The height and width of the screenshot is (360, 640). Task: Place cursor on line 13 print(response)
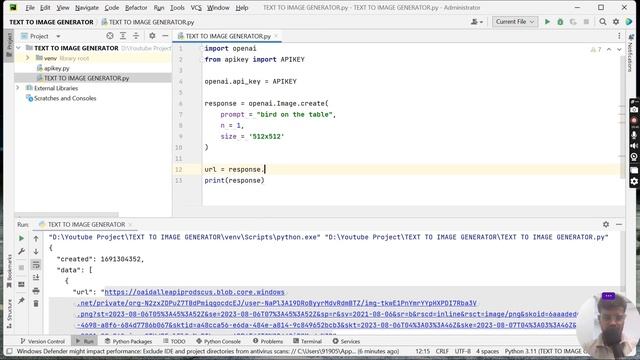(234, 180)
